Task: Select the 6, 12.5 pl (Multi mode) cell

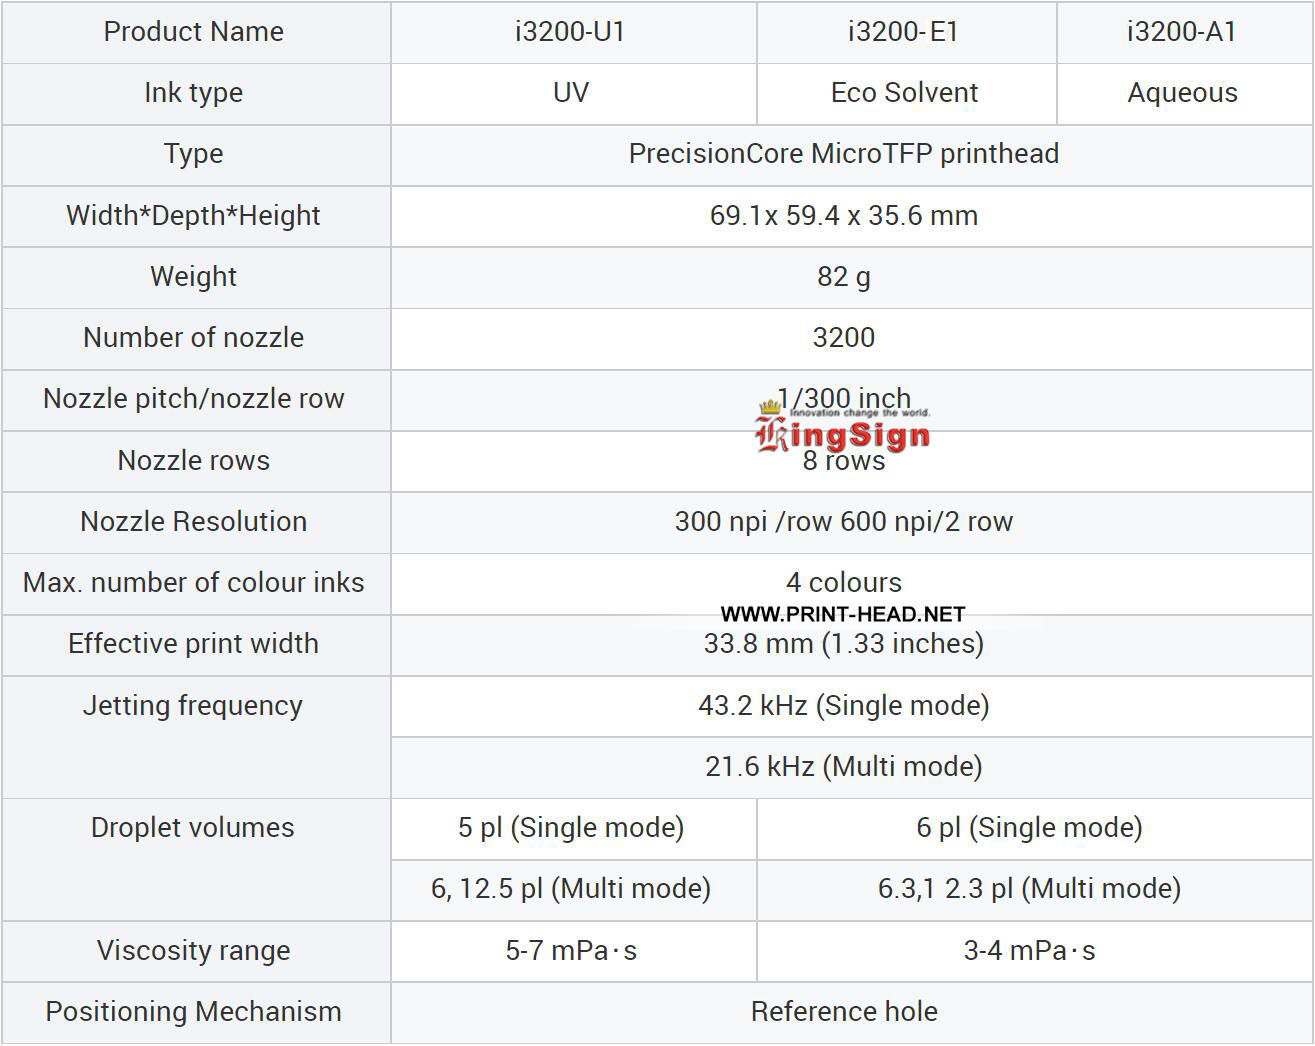Action: [571, 889]
